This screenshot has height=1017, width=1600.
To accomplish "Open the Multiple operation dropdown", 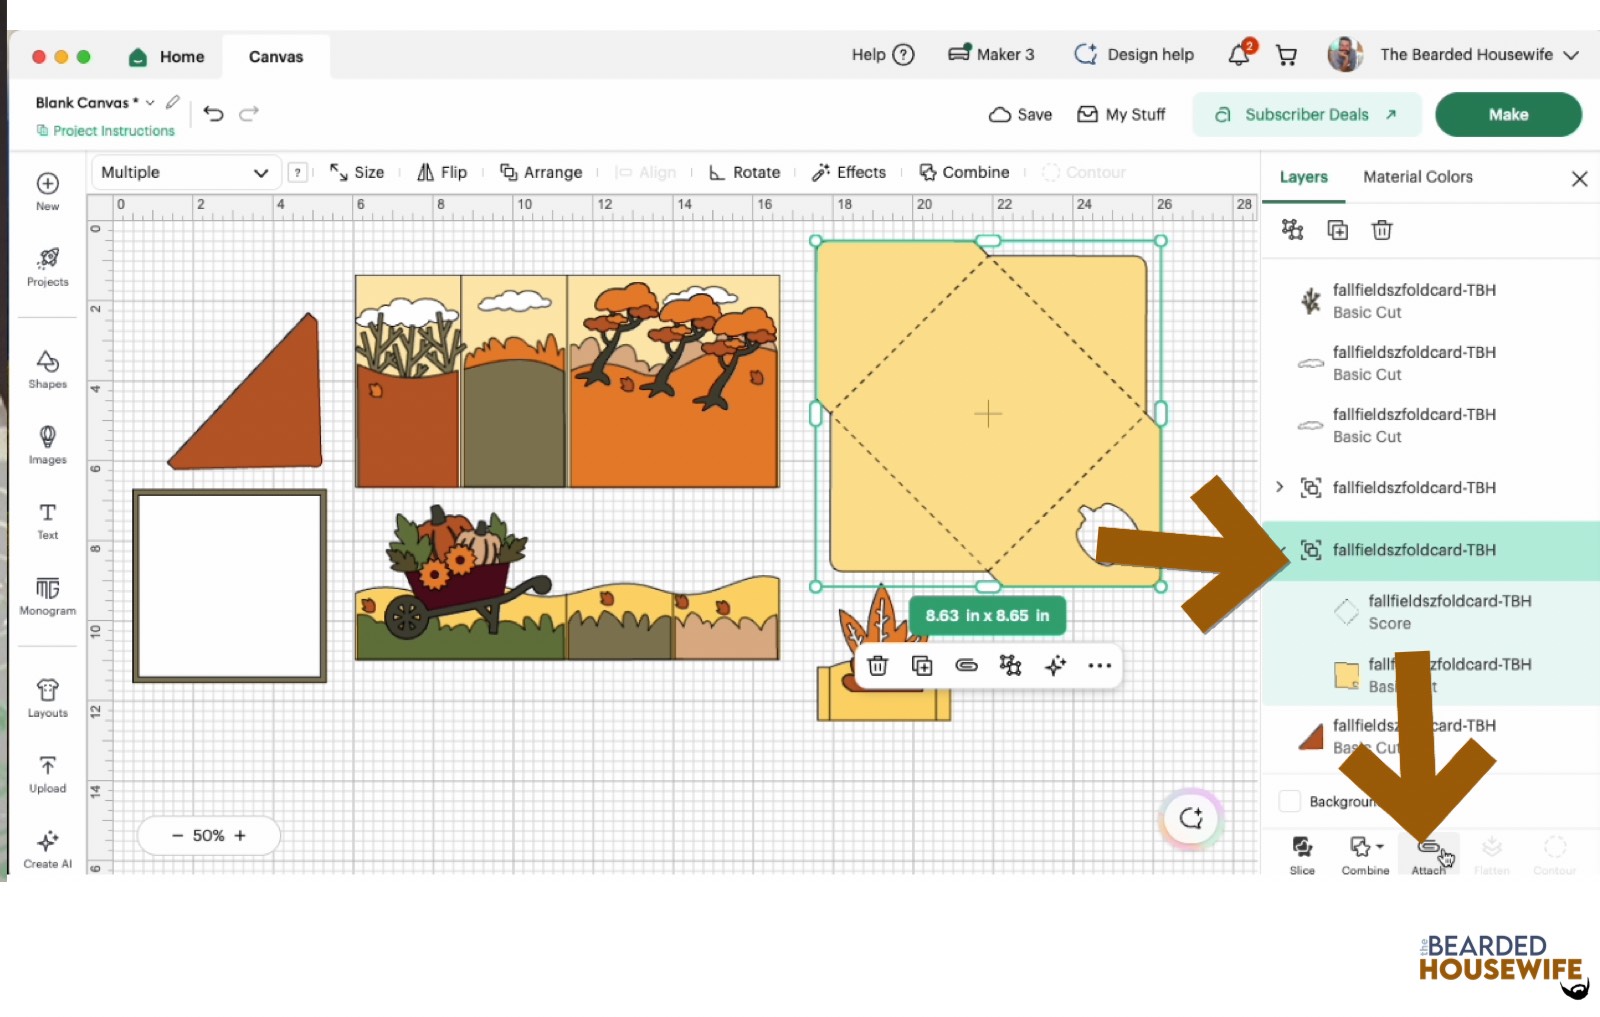I will (x=185, y=172).
